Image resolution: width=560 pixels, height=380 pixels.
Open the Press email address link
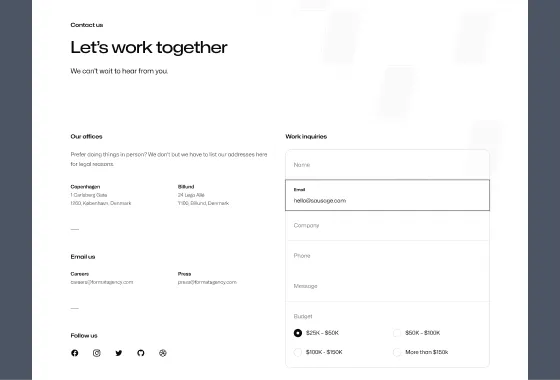tap(207, 282)
